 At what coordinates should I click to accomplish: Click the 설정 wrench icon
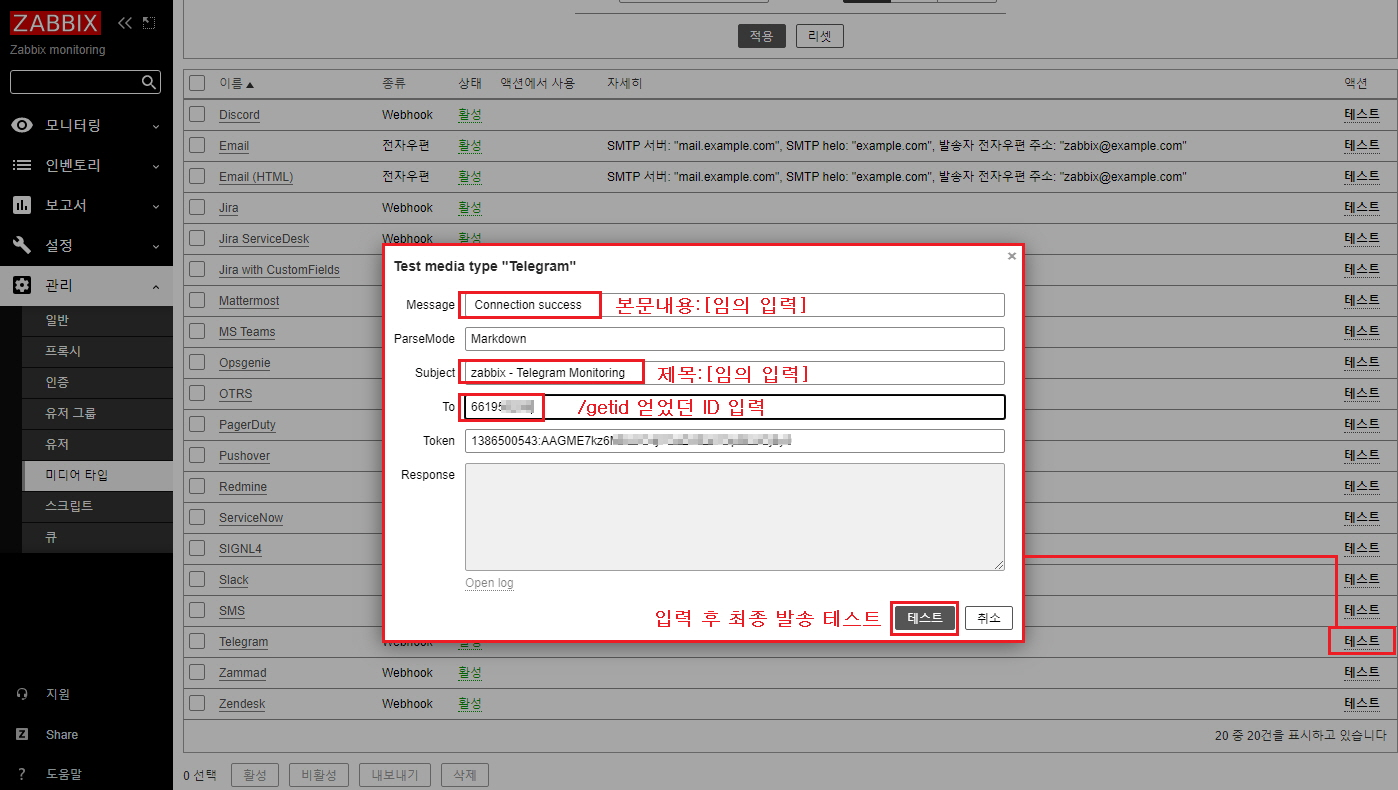click(22, 245)
